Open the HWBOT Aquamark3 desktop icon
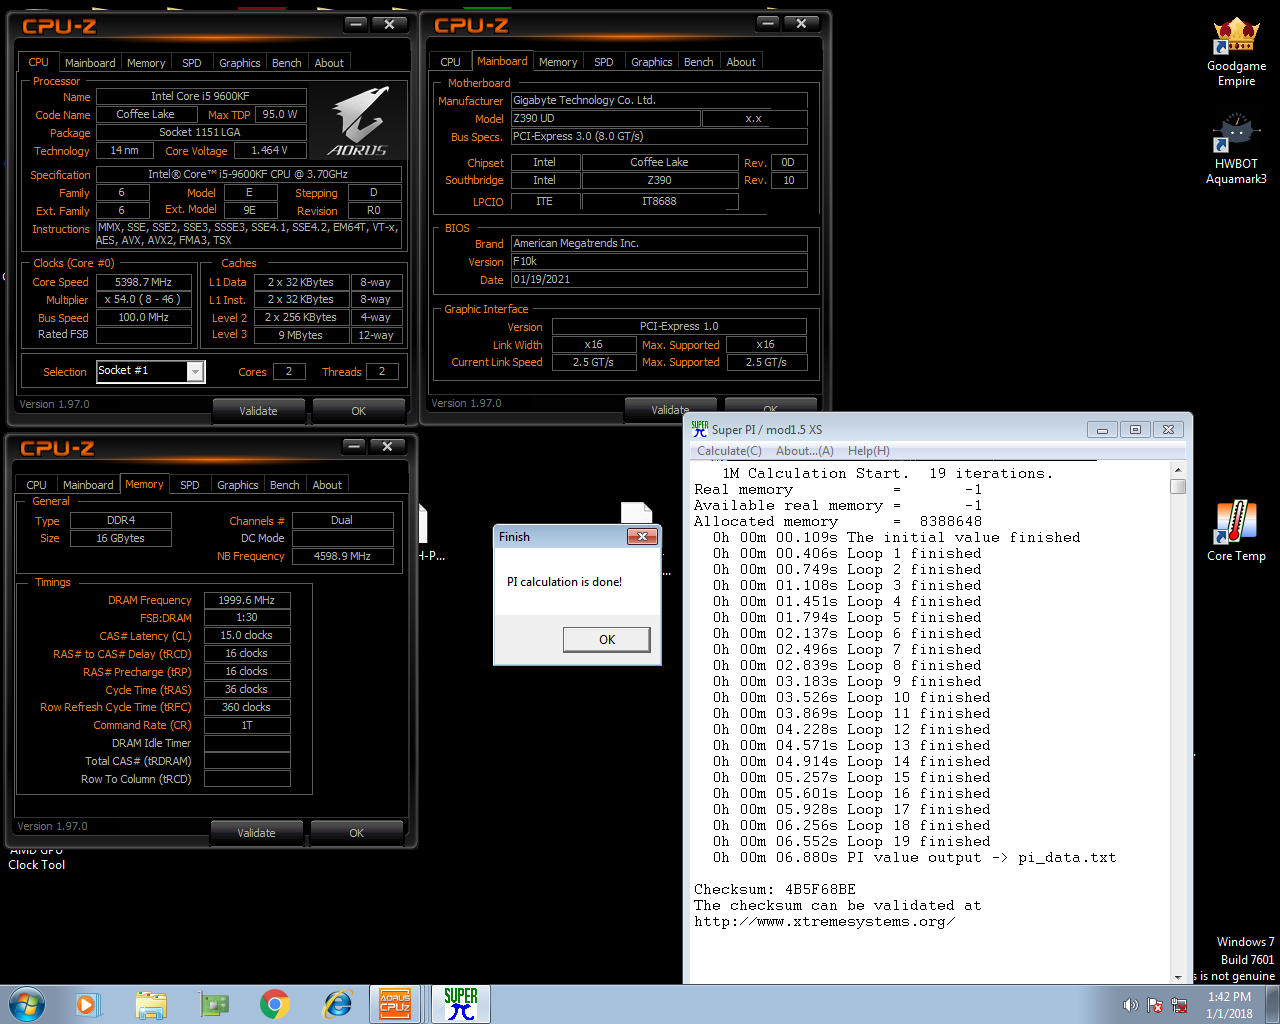Viewport: 1280px width, 1024px height. tap(1236, 150)
